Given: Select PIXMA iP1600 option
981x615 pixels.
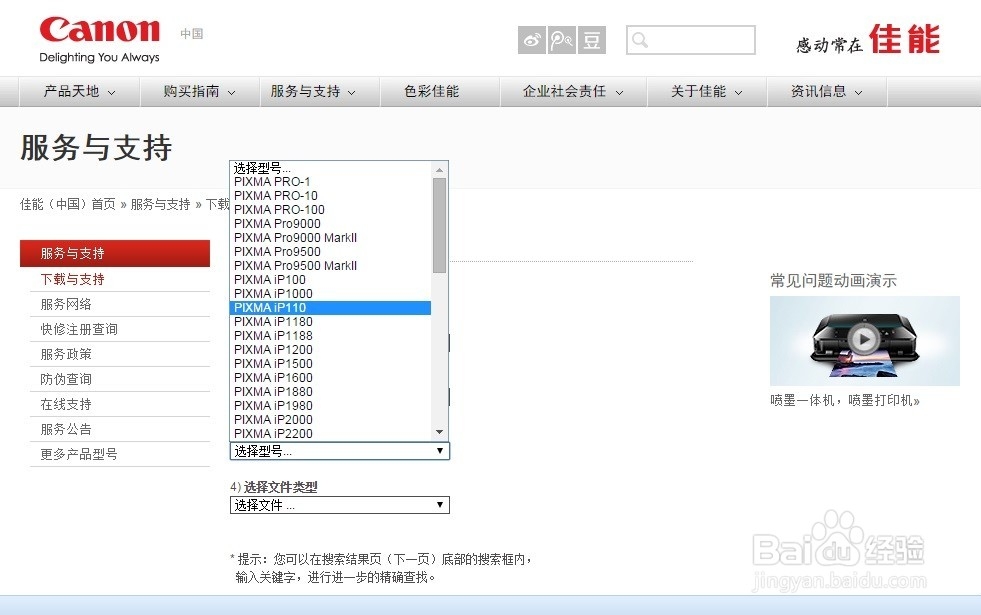Looking at the screenshot, I should click(331, 378).
